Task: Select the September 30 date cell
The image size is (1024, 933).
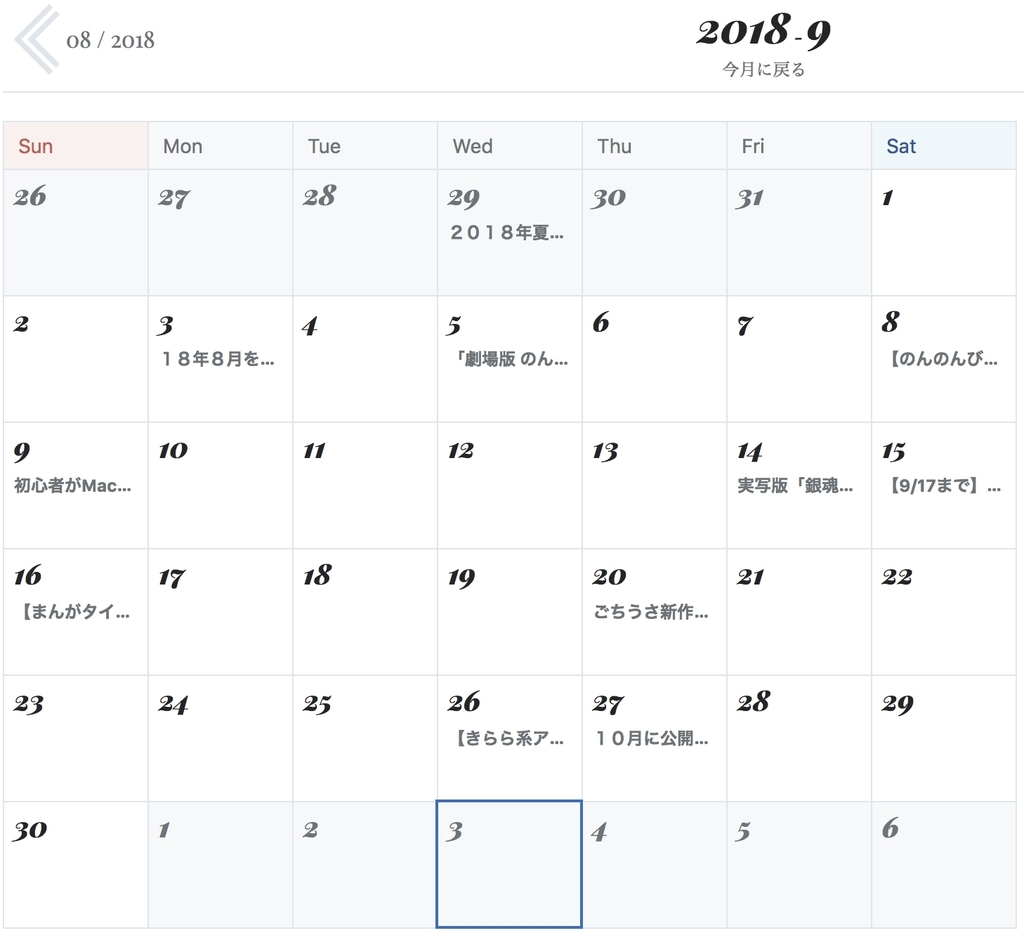Action: tap(74, 862)
